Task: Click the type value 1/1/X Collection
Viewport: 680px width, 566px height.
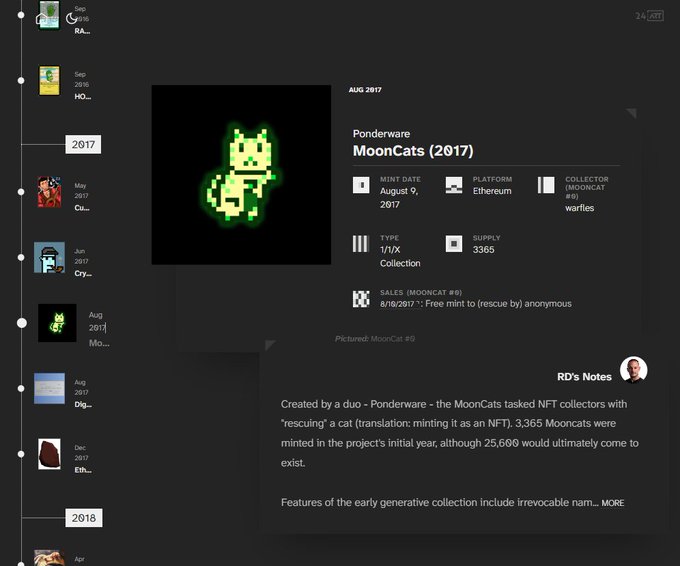Action: click(400, 256)
